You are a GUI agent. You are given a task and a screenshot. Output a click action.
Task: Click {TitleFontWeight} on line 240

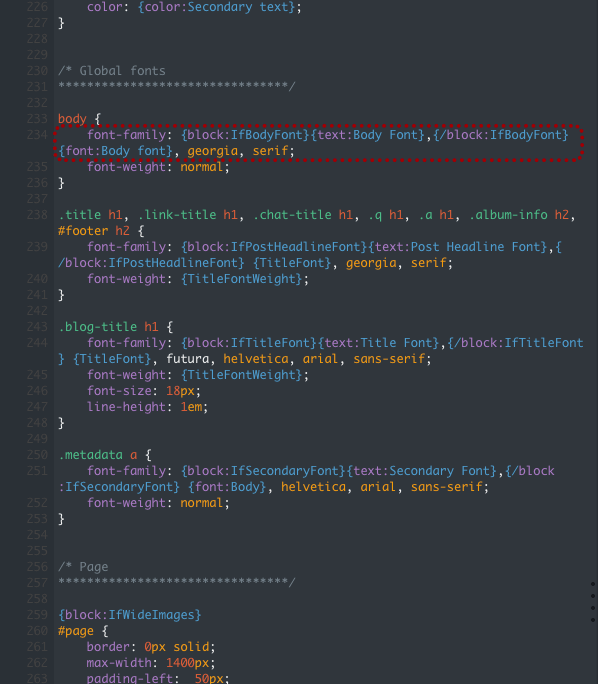(x=241, y=279)
